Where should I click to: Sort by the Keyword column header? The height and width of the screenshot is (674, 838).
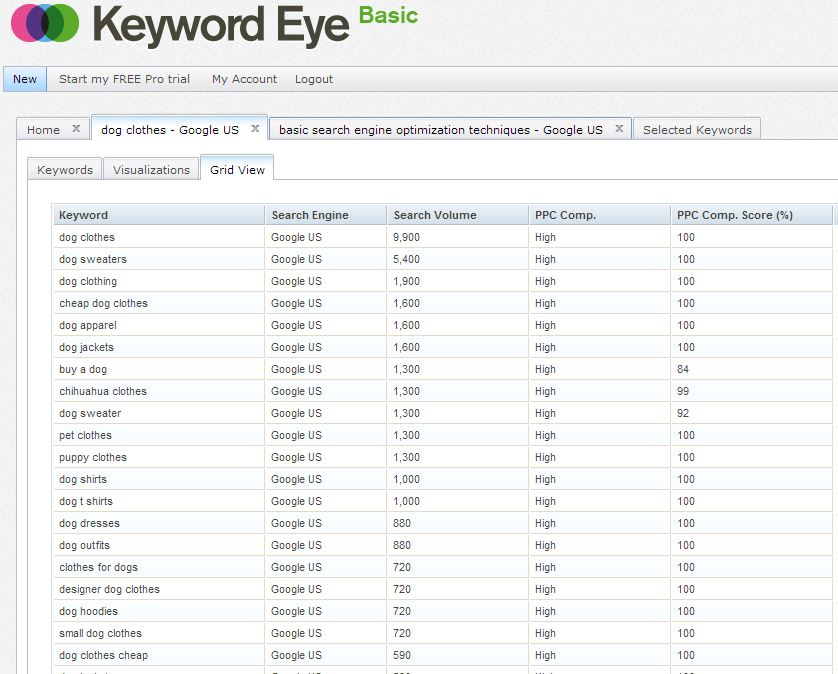pyautogui.click(x=81, y=214)
